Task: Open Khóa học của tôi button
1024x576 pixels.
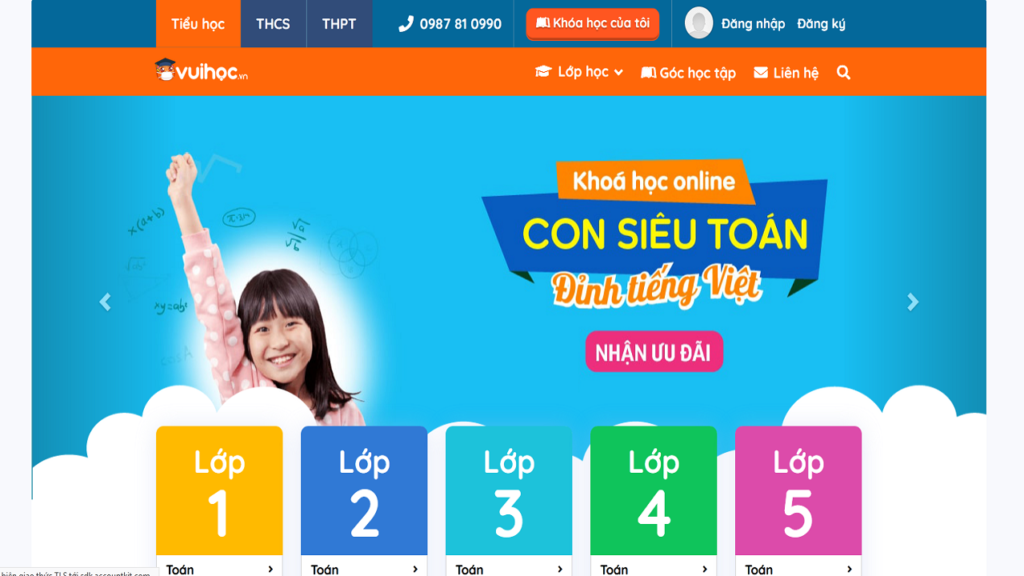Action: pos(592,24)
